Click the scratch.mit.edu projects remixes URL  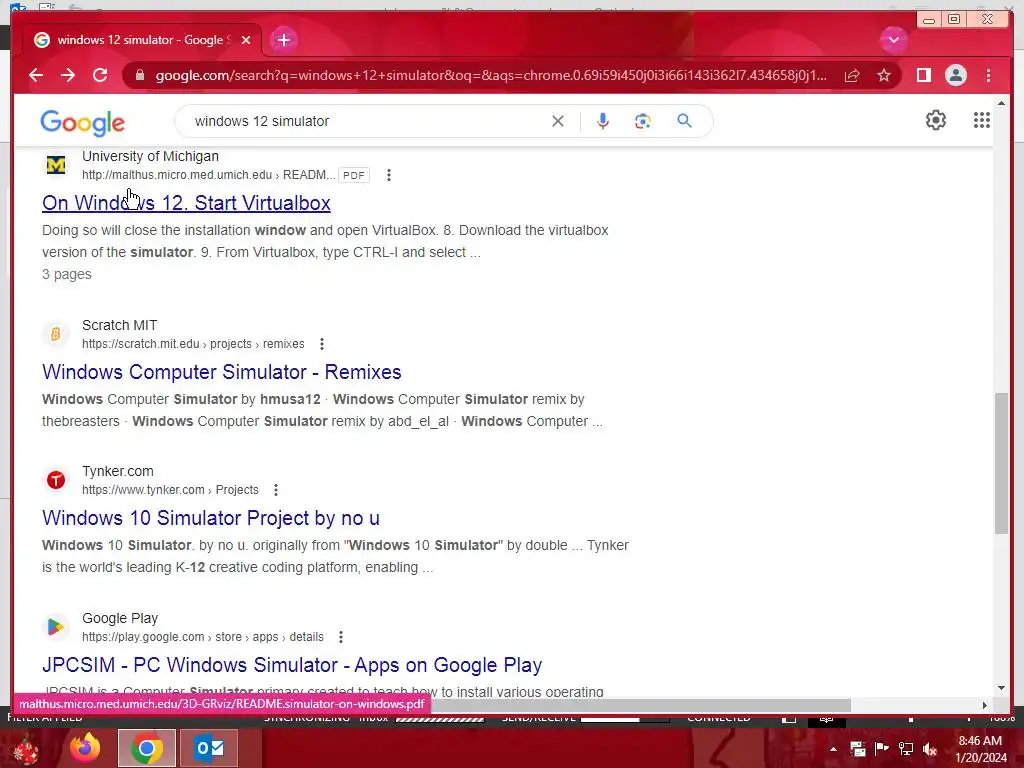pyautogui.click(x=193, y=344)
